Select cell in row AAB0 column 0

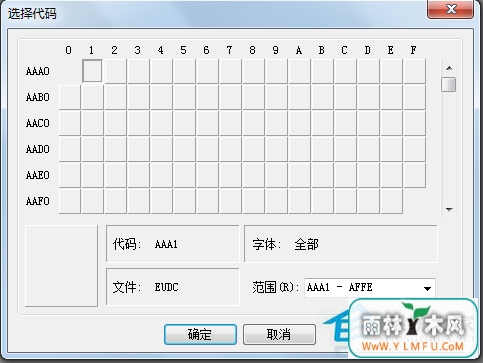(x=69, y=97)
